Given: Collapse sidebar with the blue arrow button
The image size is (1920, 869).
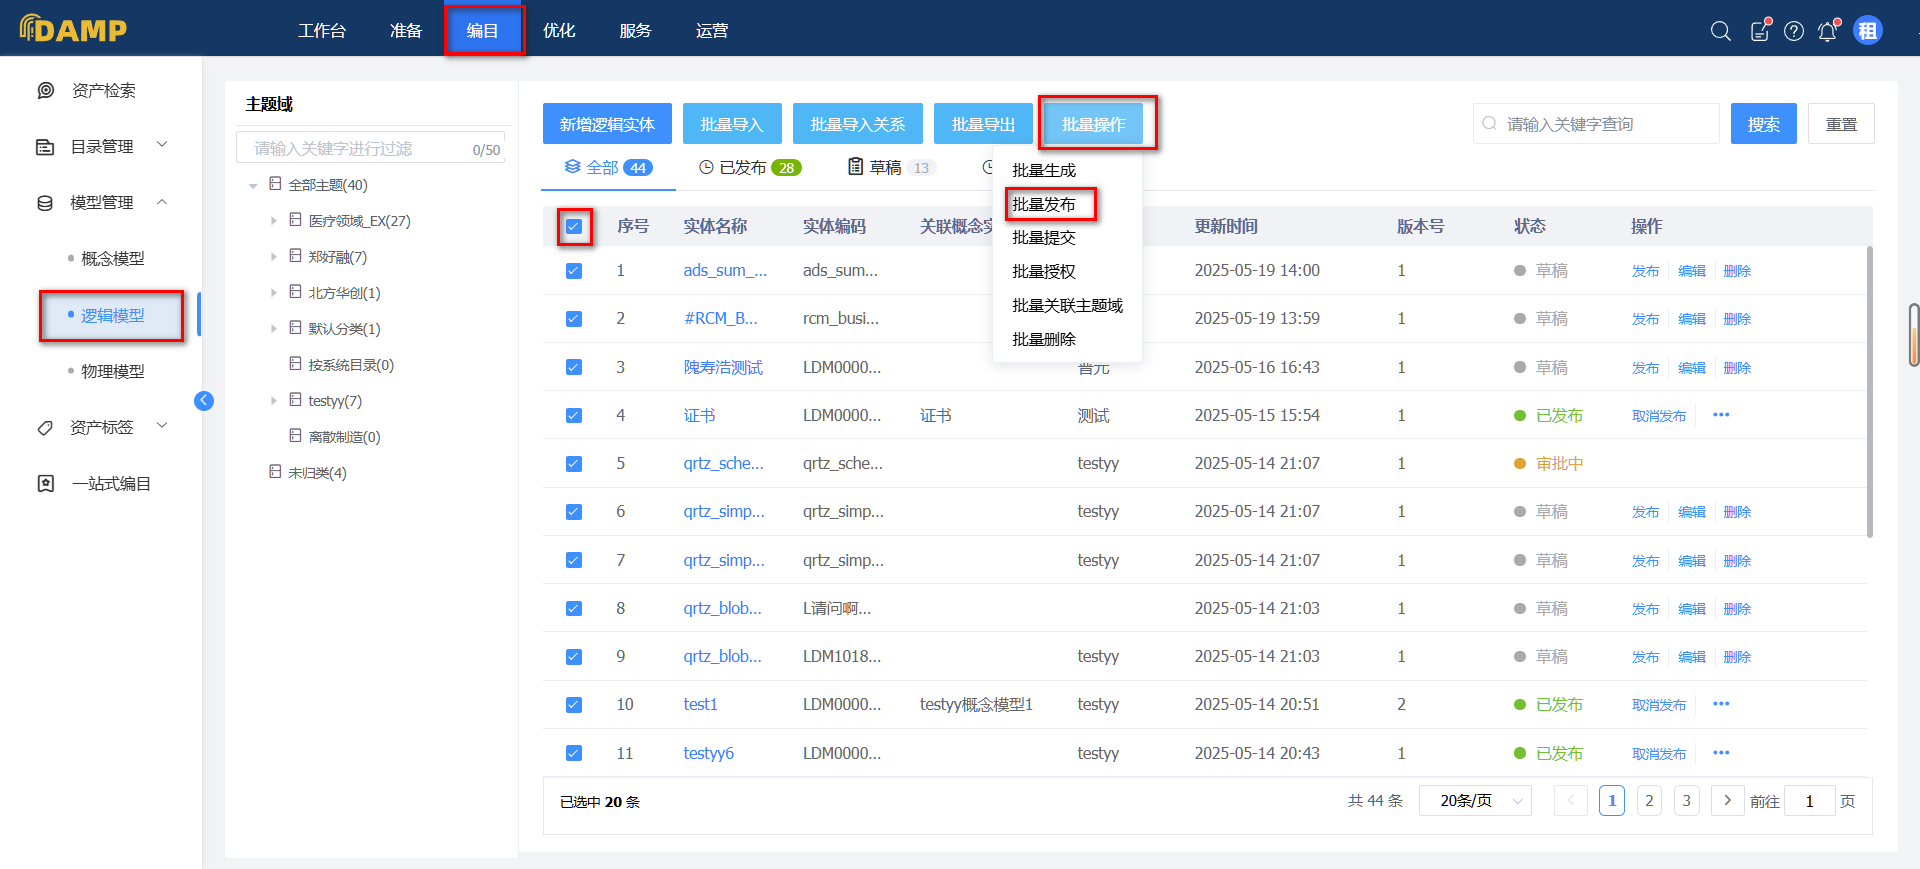Looking at the screenshot, I should tap(204, 401).
